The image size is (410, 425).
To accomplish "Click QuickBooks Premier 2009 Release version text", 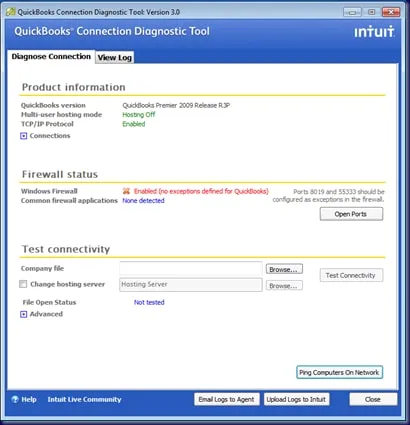I will point(176,105).
